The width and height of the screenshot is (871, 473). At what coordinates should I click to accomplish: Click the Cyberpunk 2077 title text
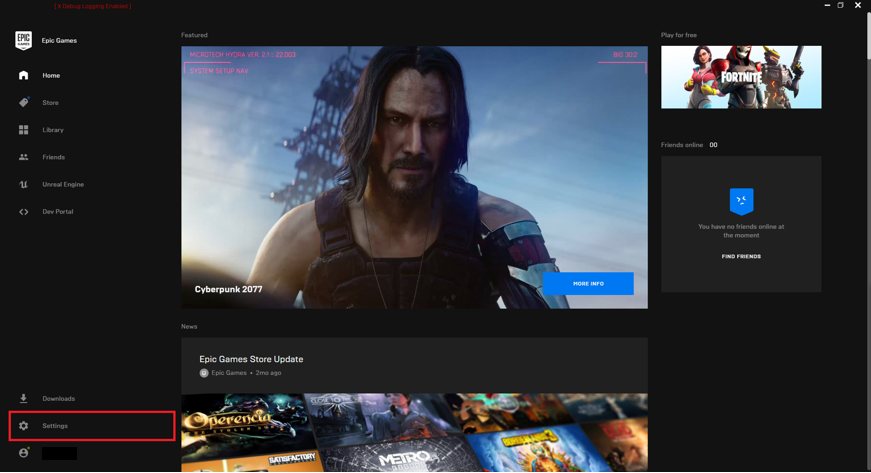(x=228, y=289)
